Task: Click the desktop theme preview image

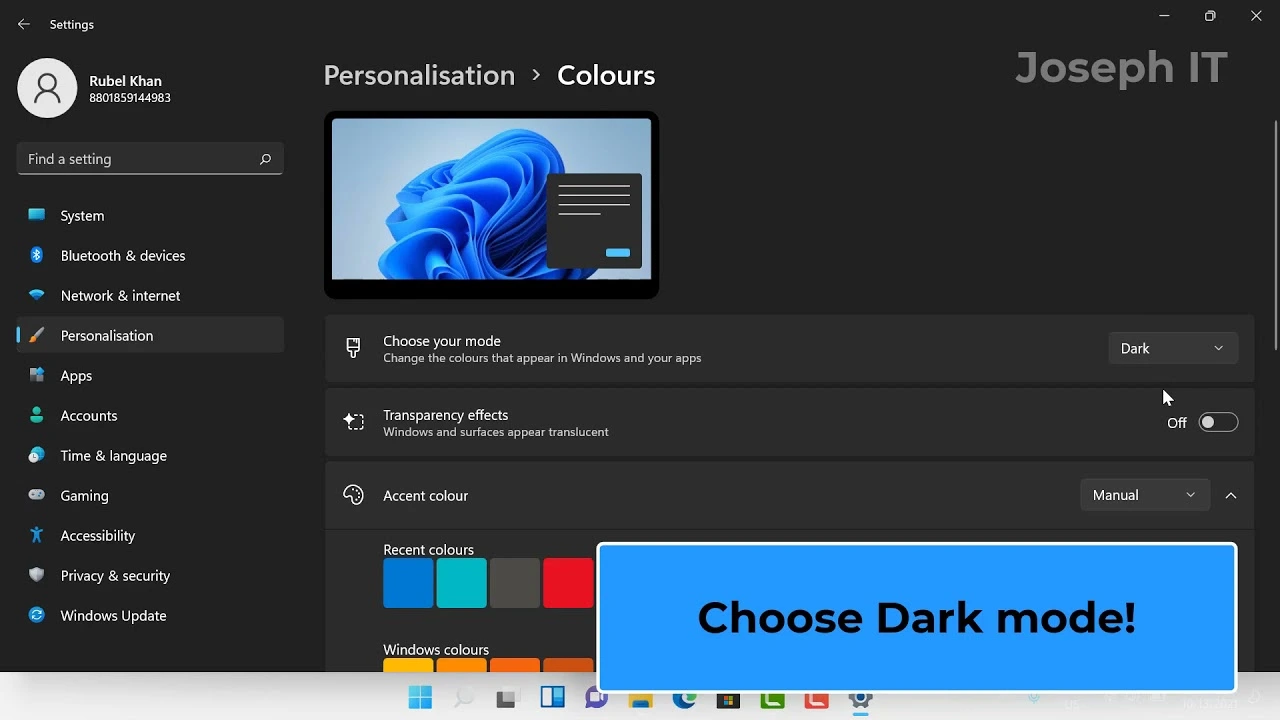Action: [491, 204]
